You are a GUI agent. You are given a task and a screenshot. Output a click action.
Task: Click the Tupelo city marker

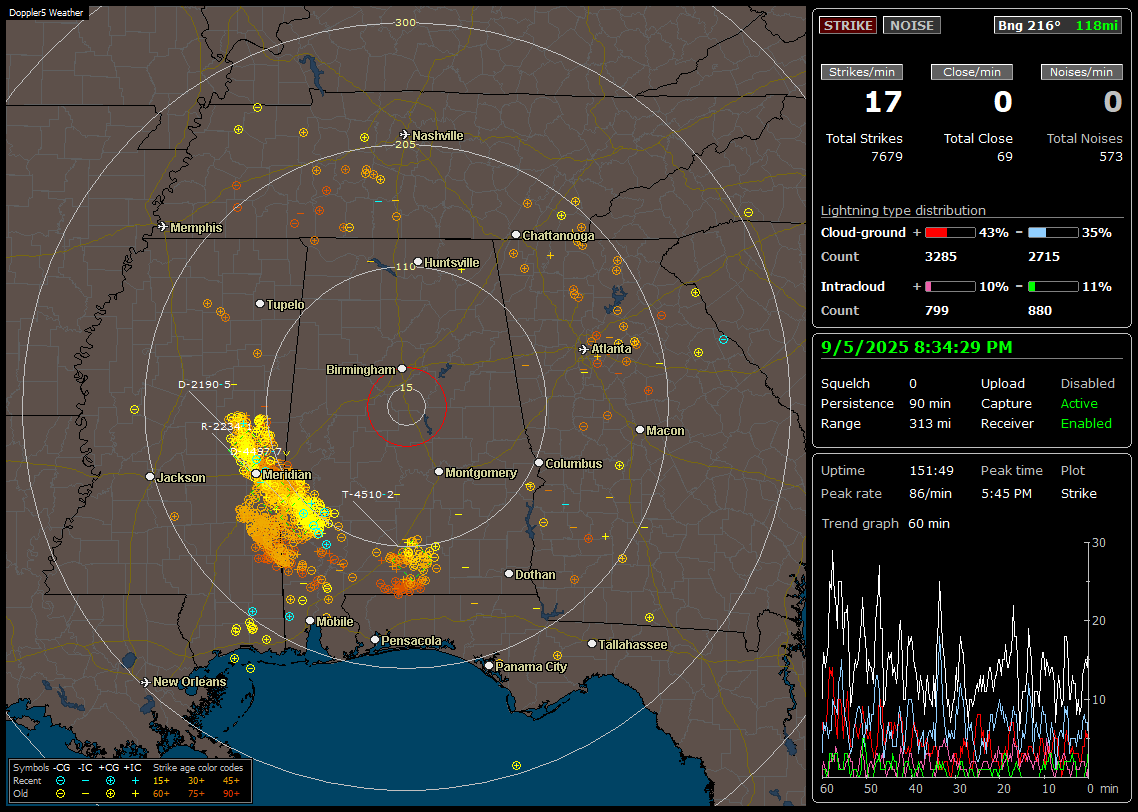(x=260, y=303)
